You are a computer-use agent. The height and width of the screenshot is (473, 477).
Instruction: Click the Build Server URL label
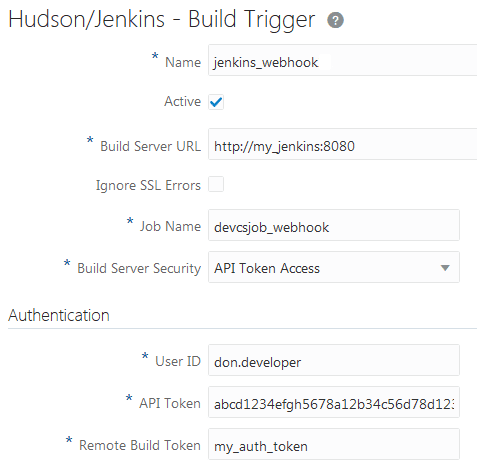[150, 146]
